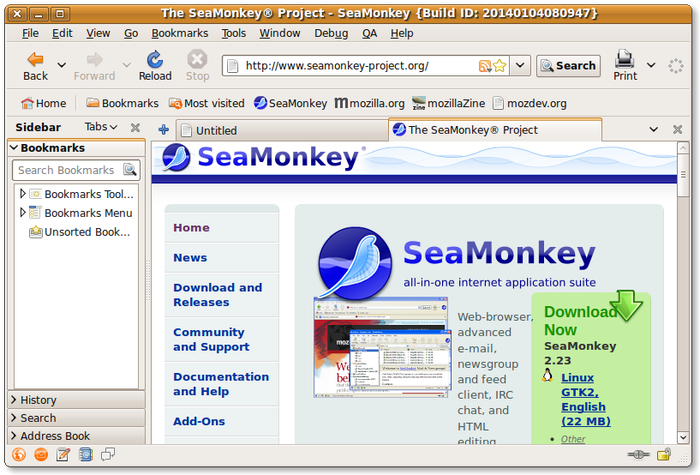Open the Edit menu

[x=62, y=33]
